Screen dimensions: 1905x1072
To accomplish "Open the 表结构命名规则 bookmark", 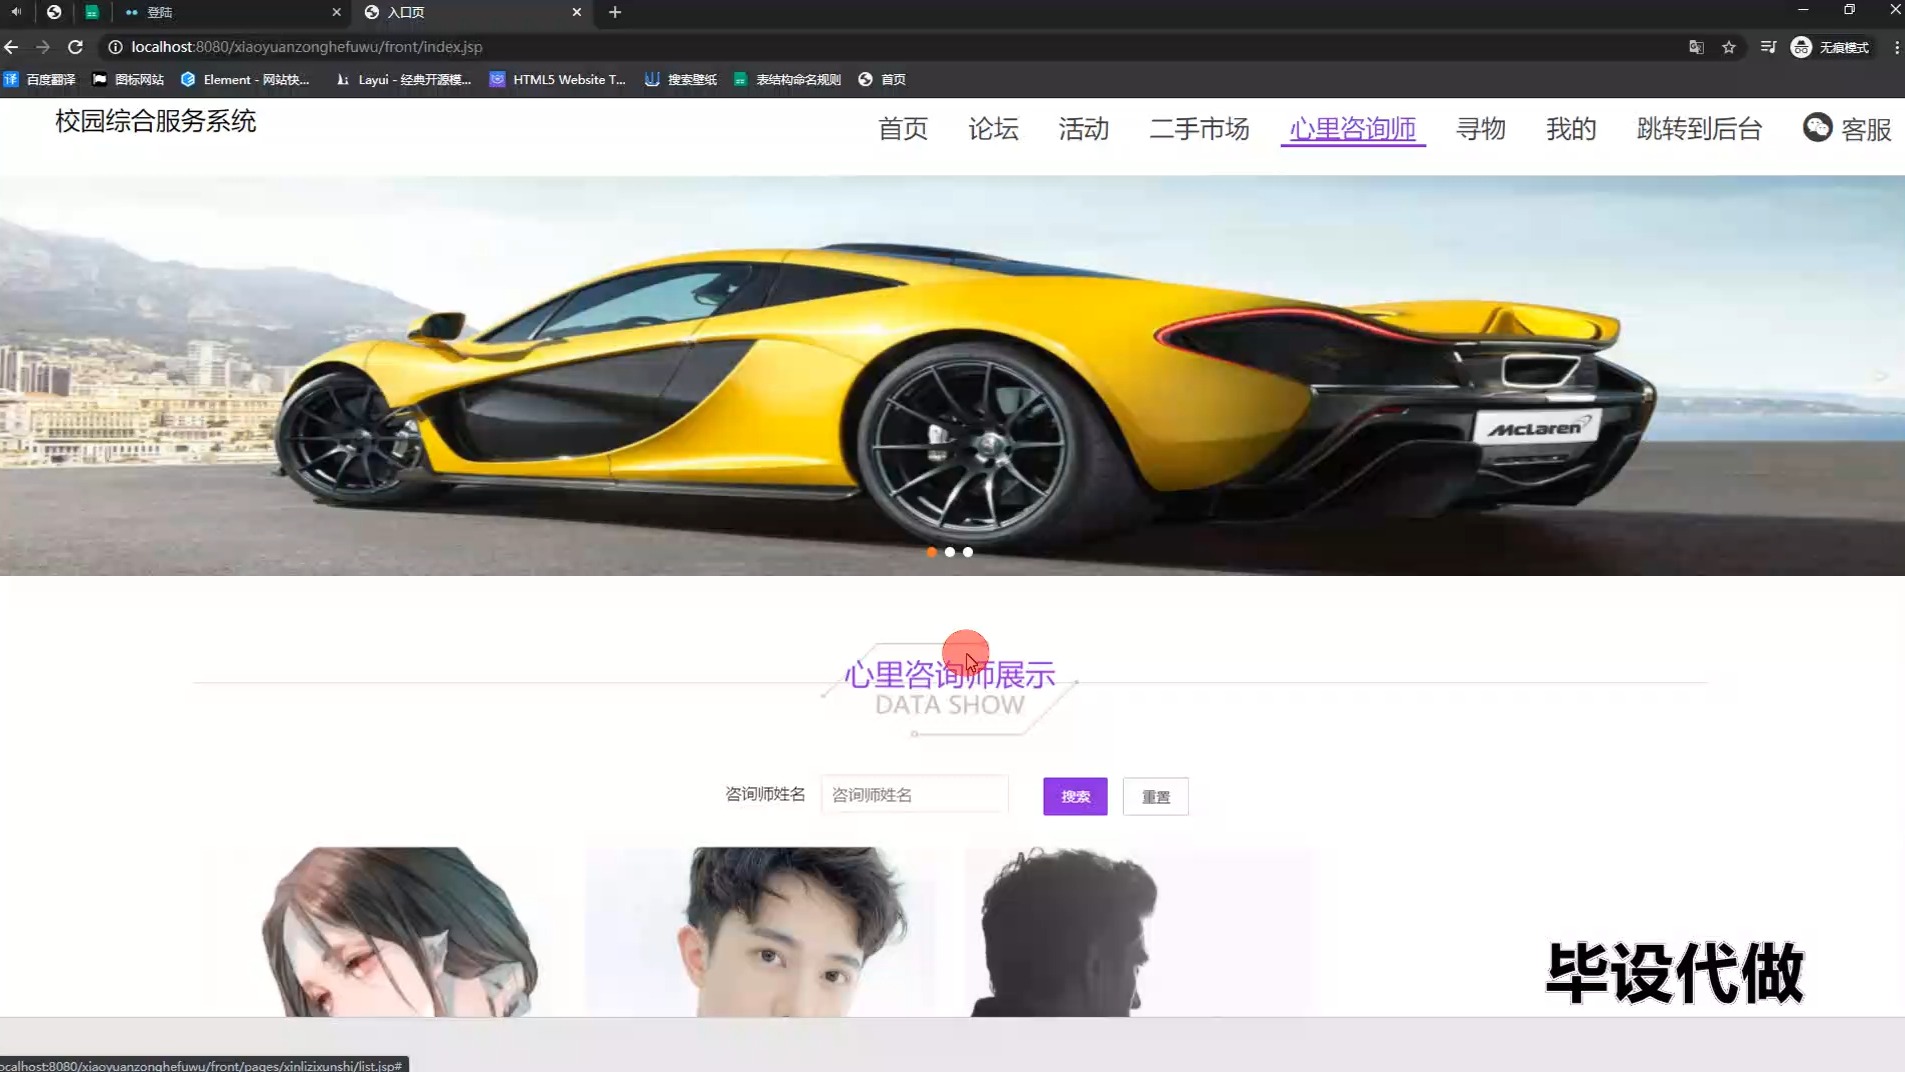I will [x=787, y=80].
